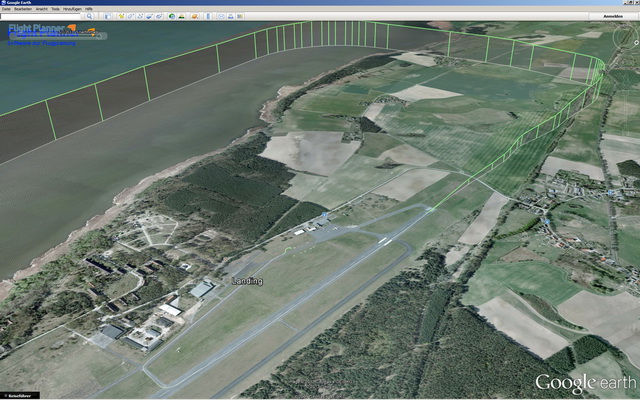Viewport: 640px width, 400px height.
Task: Toggle historical imagery clock button
Action: 172,16
